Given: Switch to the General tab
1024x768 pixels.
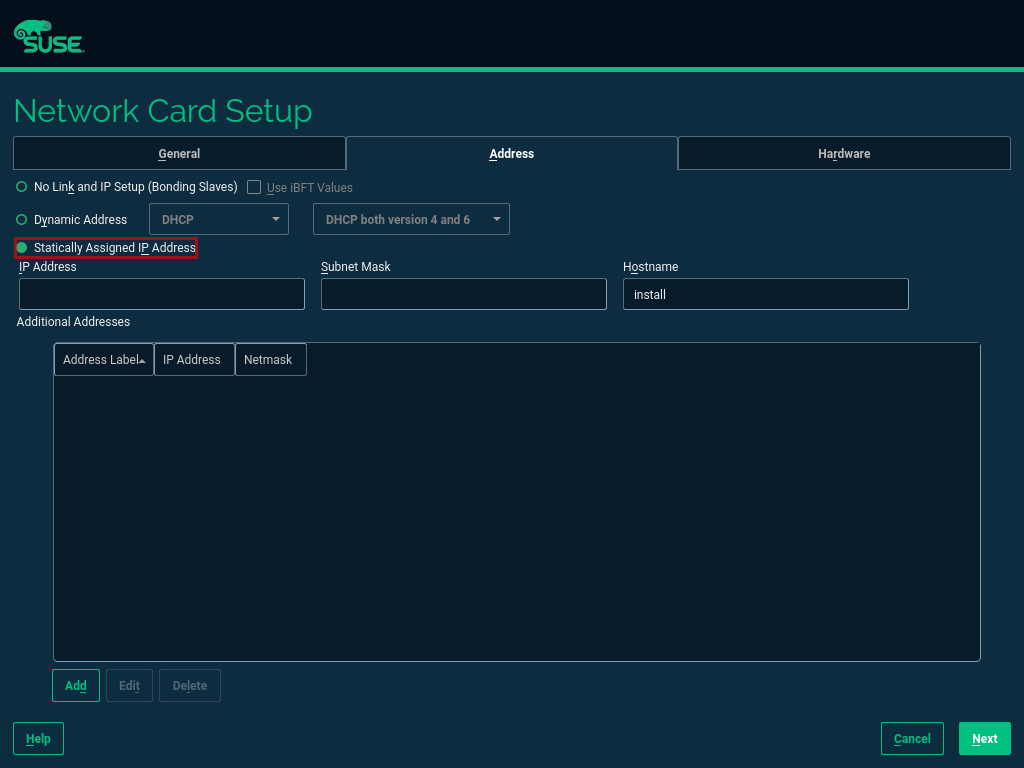Looking at the screenshot, I should point(179,154).
